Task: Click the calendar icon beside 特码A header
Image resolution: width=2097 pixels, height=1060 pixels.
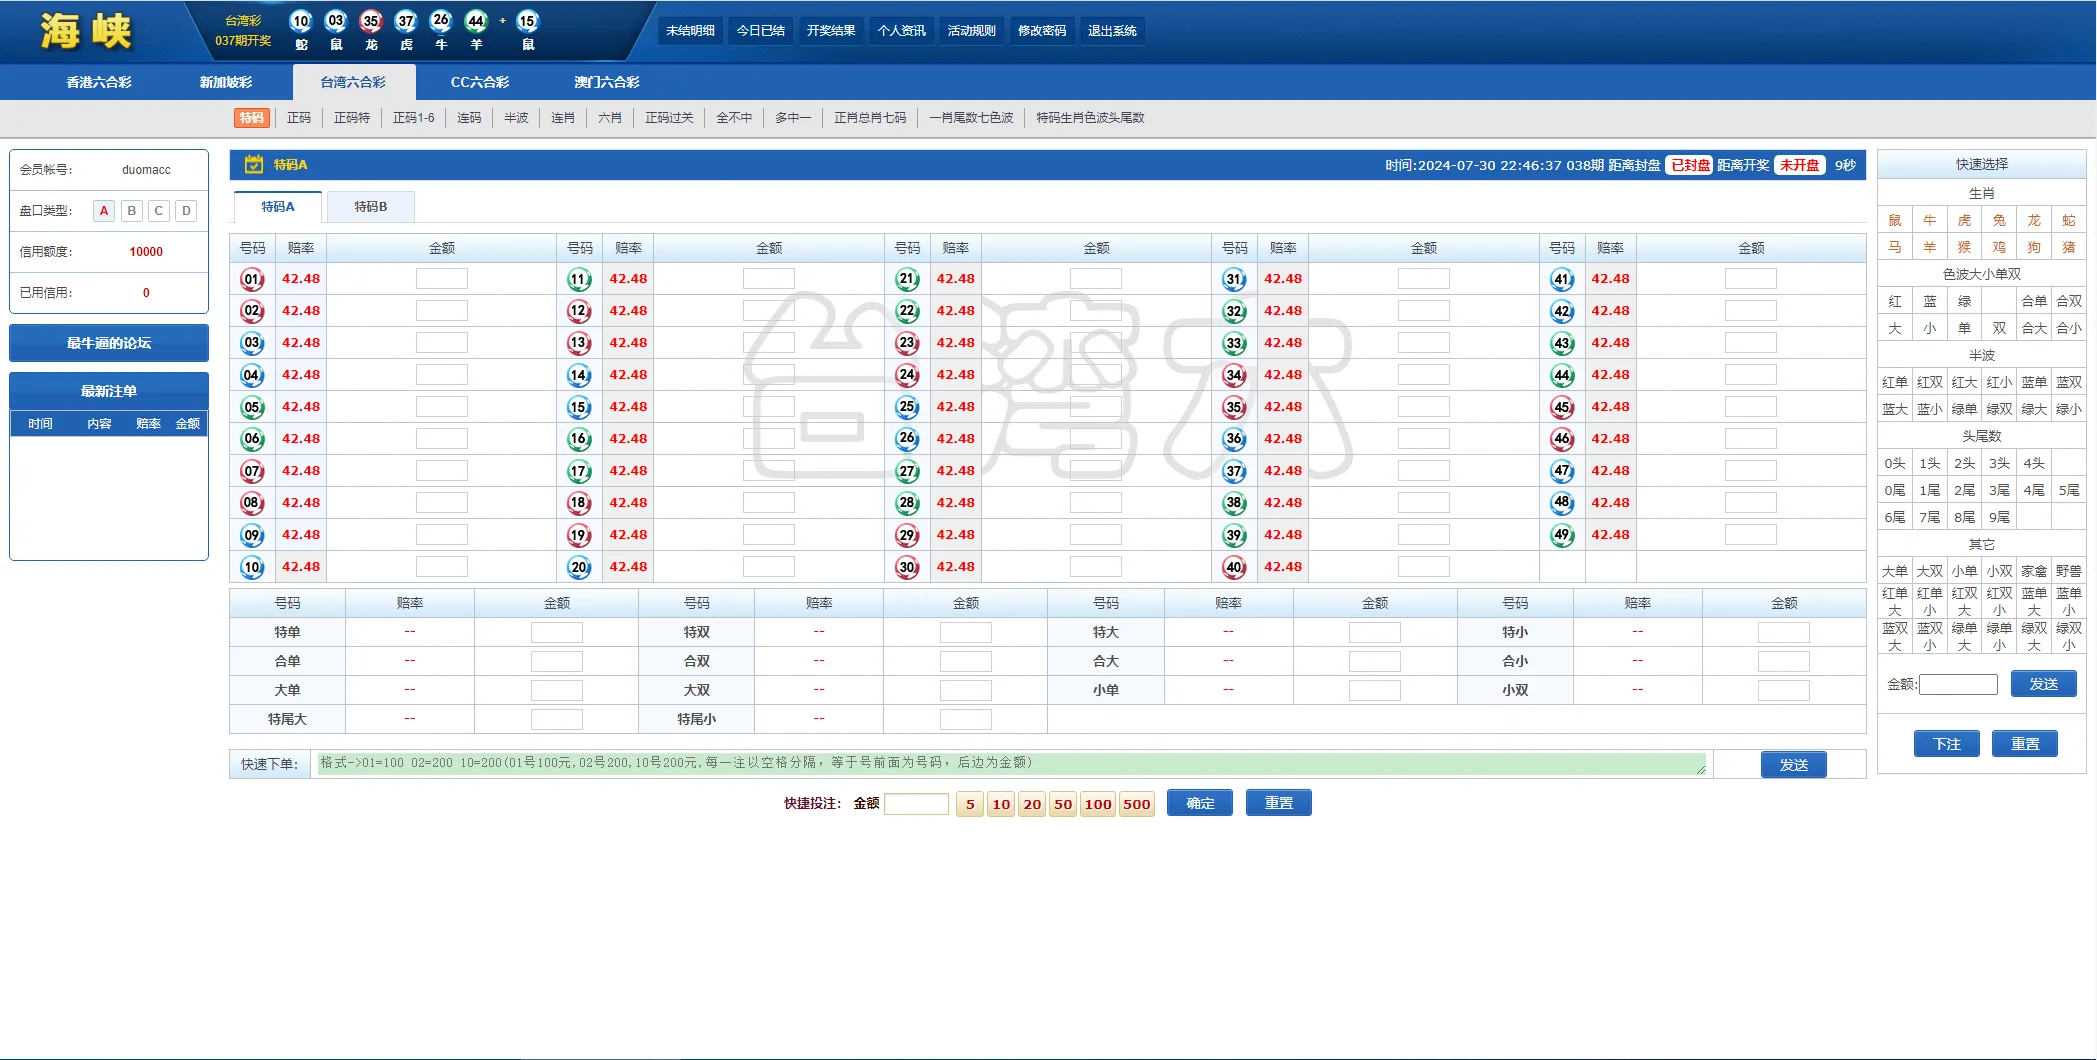Action: coord(254,165)
